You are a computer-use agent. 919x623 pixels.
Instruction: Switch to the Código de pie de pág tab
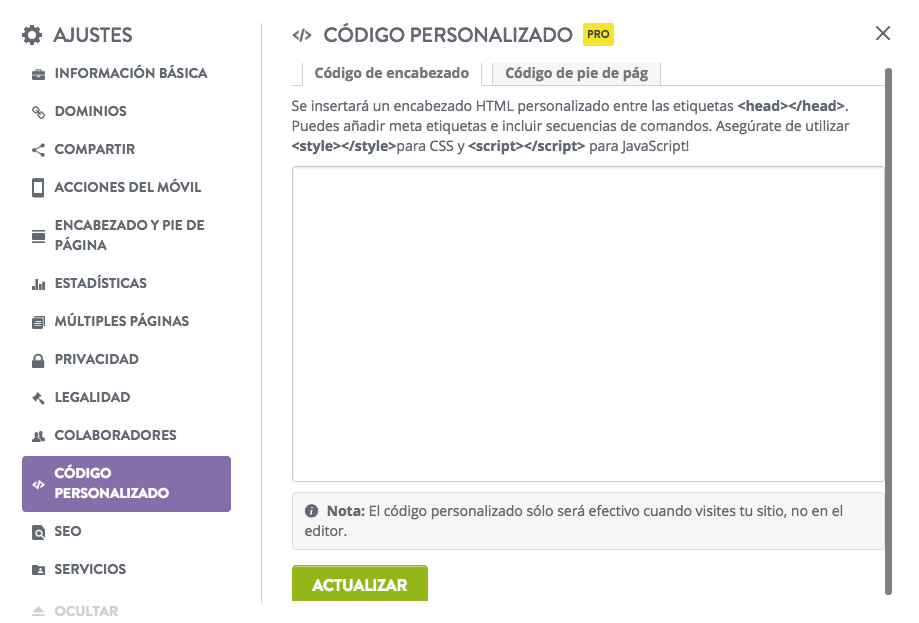(577, 73)
